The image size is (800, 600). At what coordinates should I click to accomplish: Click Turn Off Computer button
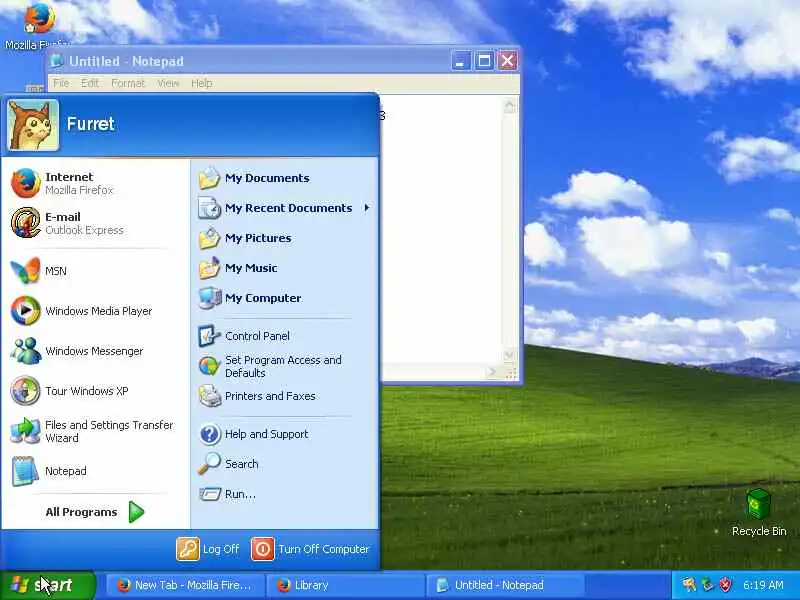pyautogui.click(x=310, y=549)
